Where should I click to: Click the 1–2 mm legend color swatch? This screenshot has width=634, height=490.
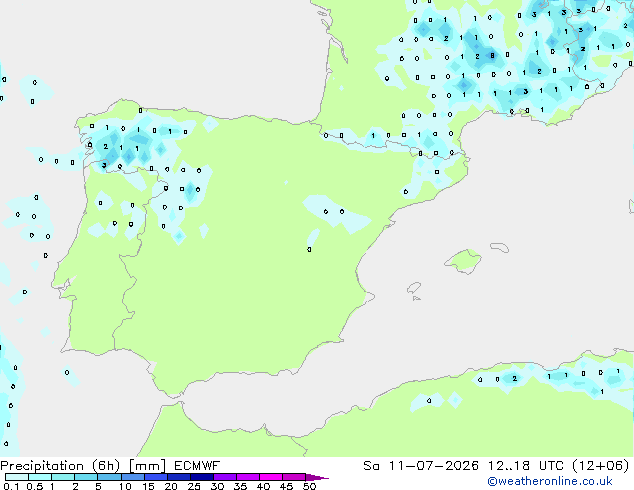coord(63,477)
